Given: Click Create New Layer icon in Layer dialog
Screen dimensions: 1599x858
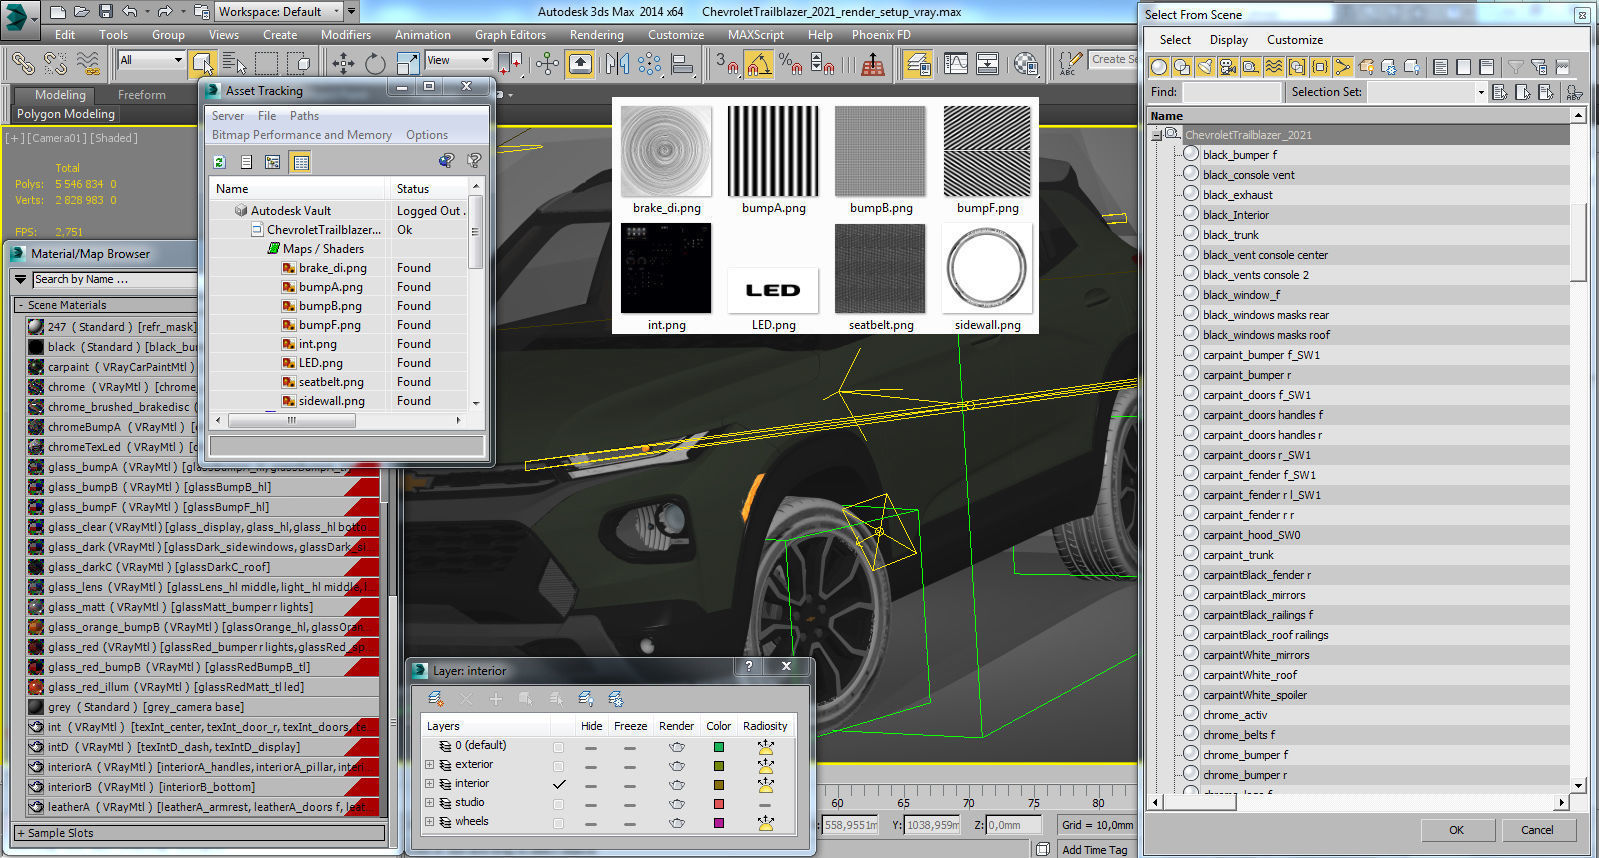Looking at the screenshot, I should [435, 699].
